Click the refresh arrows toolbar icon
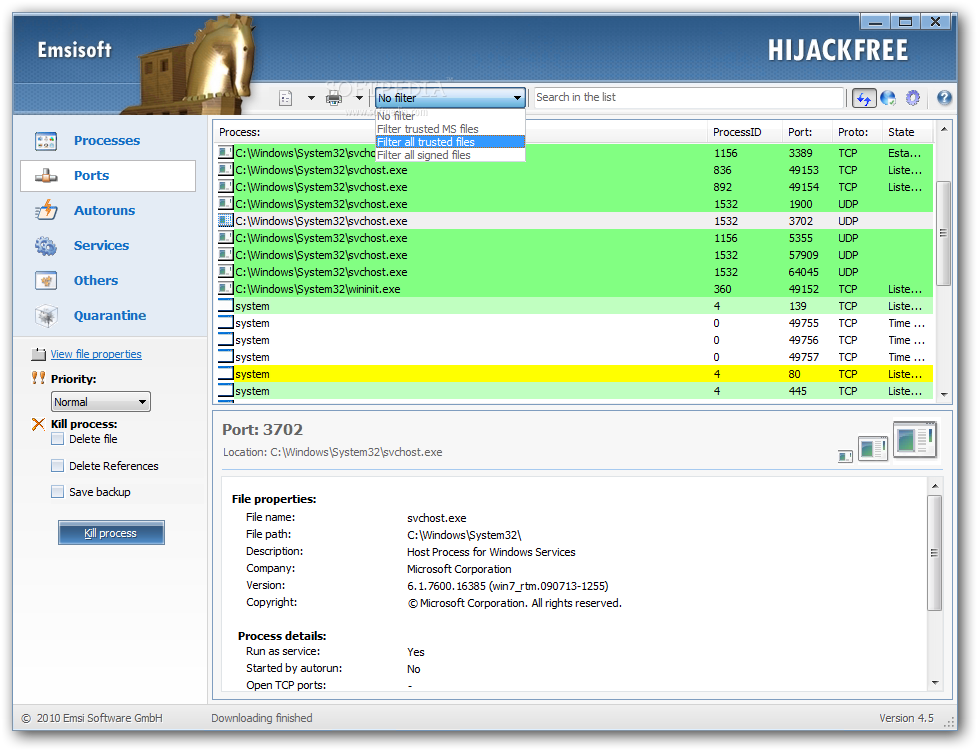This screenshot has width=978, height=751. [864, 98]
